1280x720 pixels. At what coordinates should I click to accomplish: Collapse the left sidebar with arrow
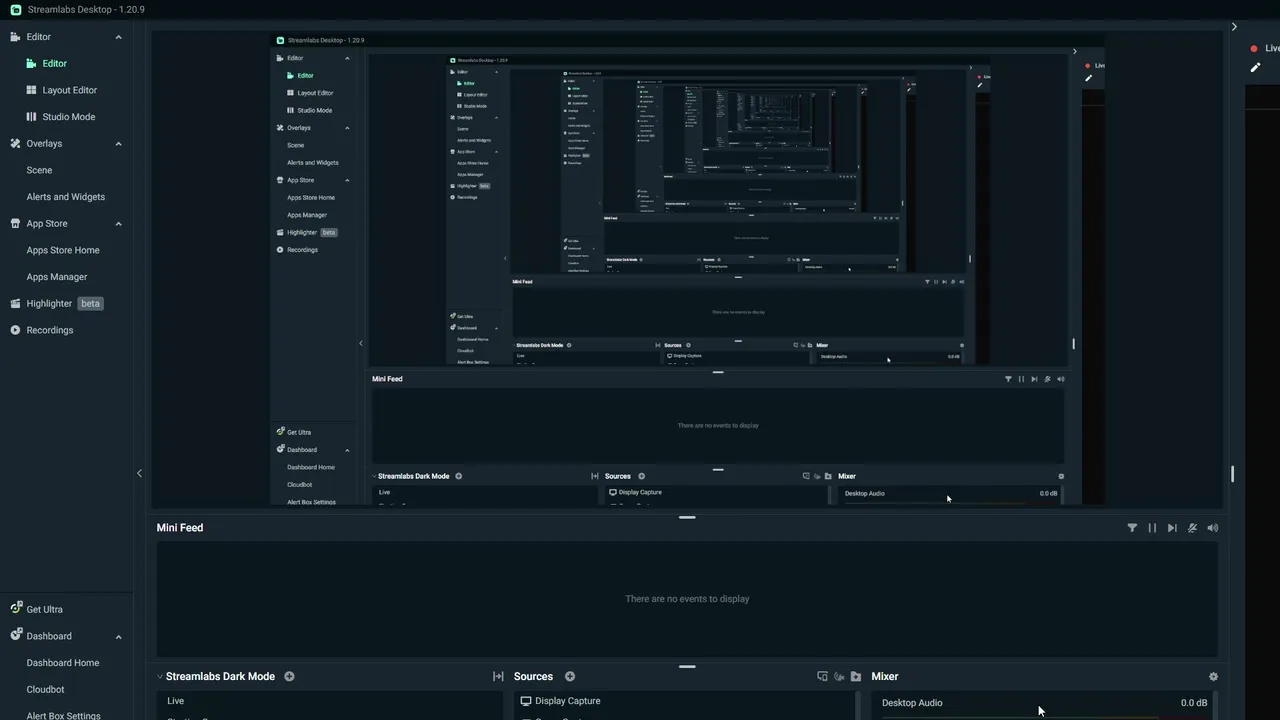point(139,473)
